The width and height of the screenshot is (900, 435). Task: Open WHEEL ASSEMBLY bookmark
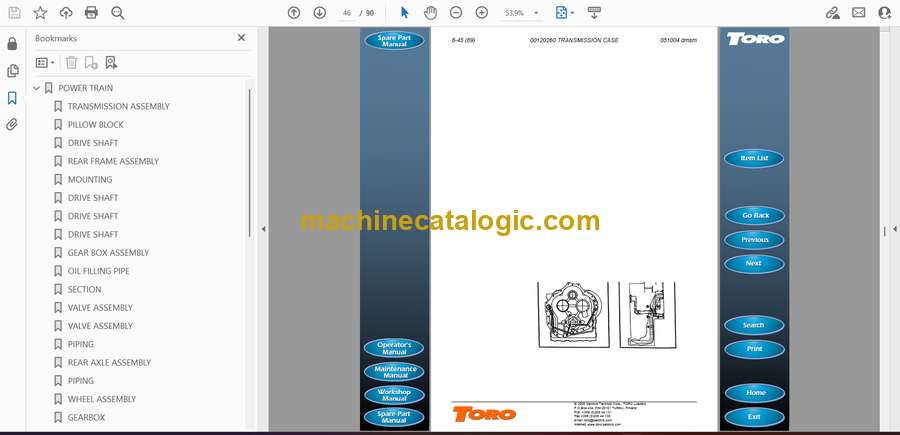(102, 399)
